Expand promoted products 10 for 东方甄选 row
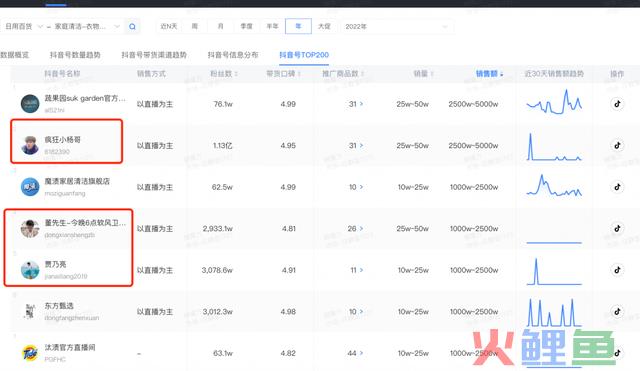 click(356, 312)
